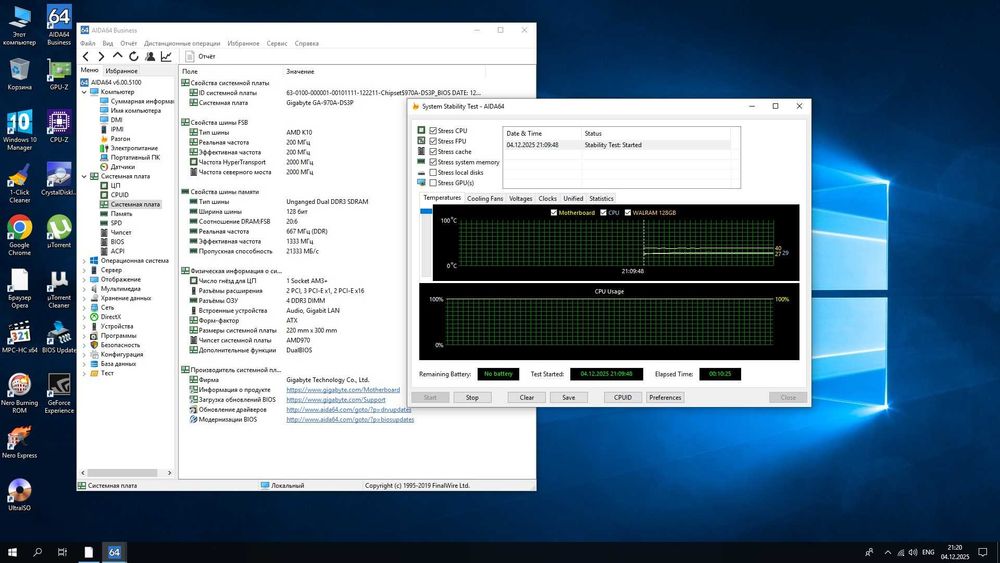This screenshot has height=563, width=1000.
Task: Open the CrystalDiskInfo desktop icon
Action: point(59,179)
